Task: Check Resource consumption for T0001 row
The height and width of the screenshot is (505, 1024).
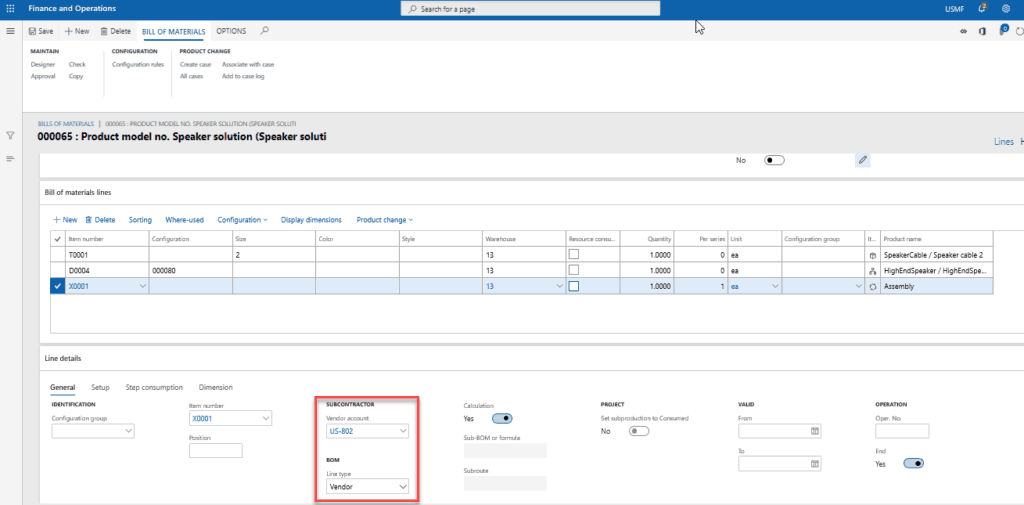Action: pos(573,254)
